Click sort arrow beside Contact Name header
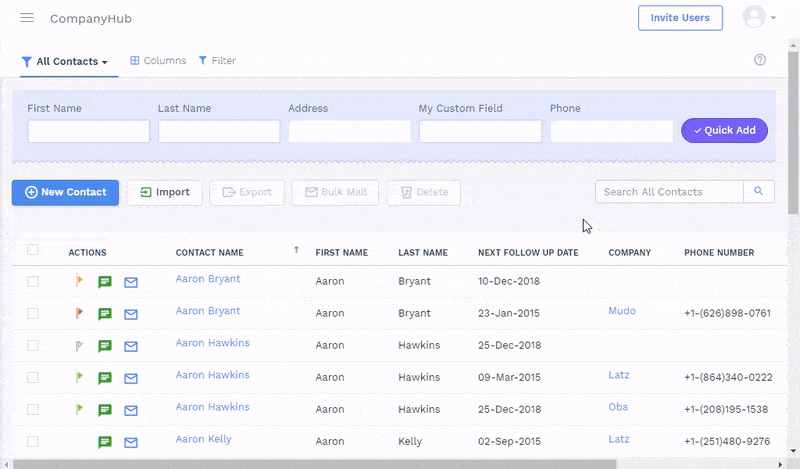Image resolution: width=800 pixels, height=469 pixels. tap(296, 251)
